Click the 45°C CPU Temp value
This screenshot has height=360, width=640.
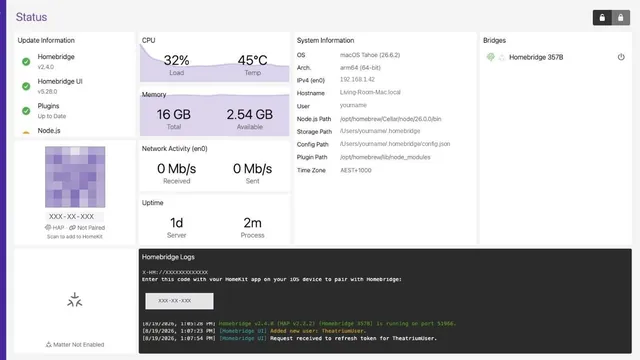coord(252,60)
